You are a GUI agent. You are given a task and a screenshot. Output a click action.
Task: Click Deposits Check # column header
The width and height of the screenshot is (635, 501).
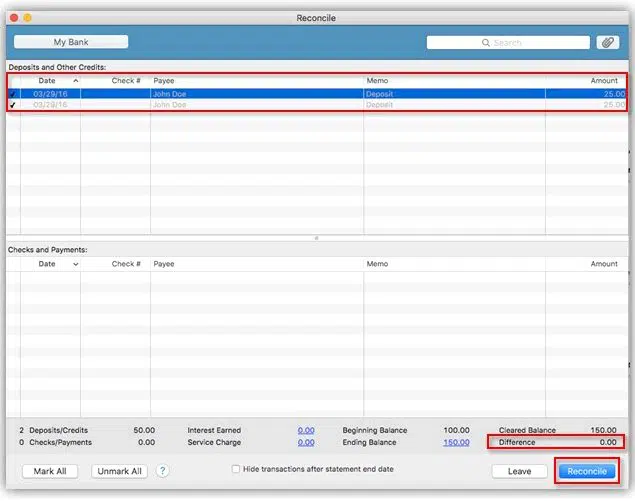point(115,81)
